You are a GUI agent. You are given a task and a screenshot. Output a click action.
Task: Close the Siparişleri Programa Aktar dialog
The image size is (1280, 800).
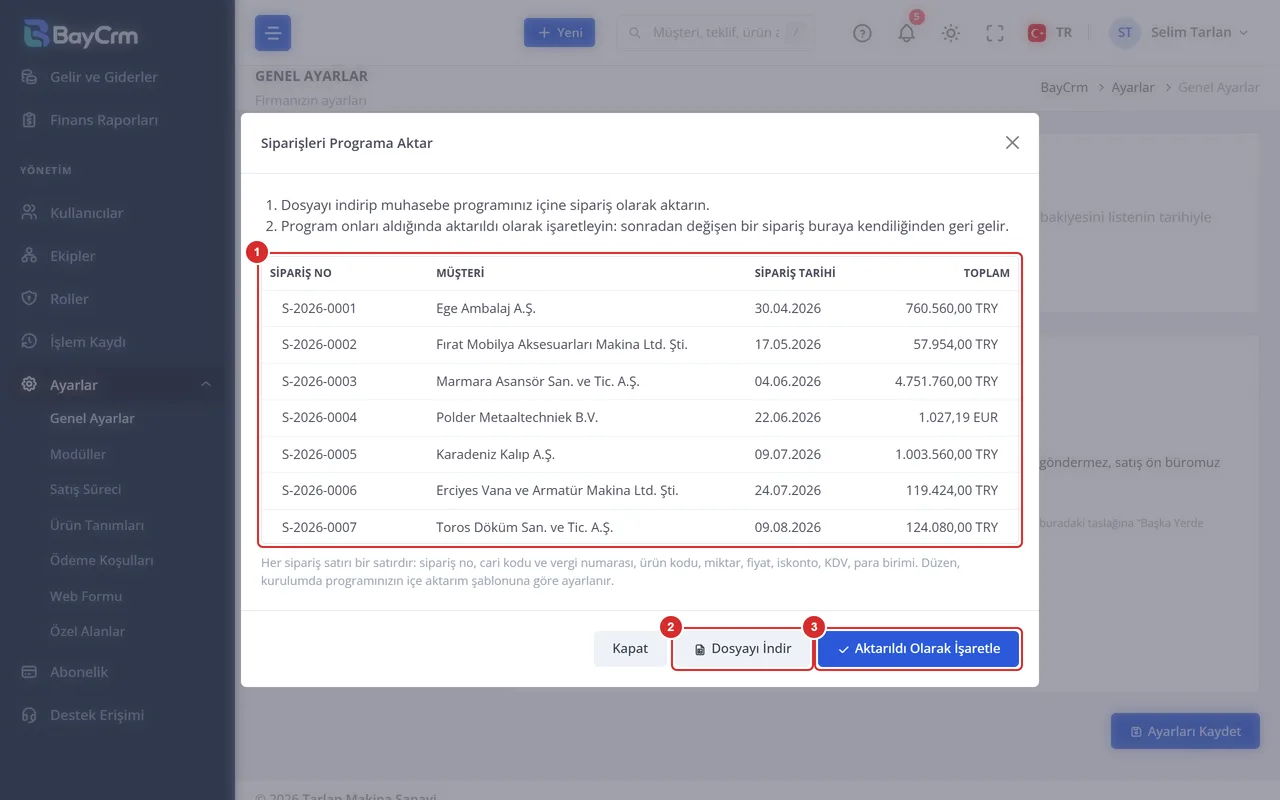(x=1012, y=143)
